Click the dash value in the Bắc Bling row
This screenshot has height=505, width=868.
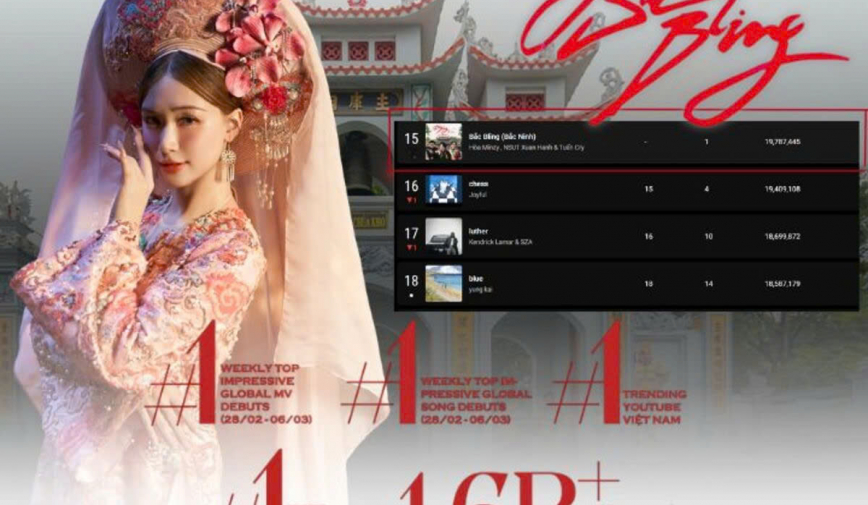click(645, 142)
